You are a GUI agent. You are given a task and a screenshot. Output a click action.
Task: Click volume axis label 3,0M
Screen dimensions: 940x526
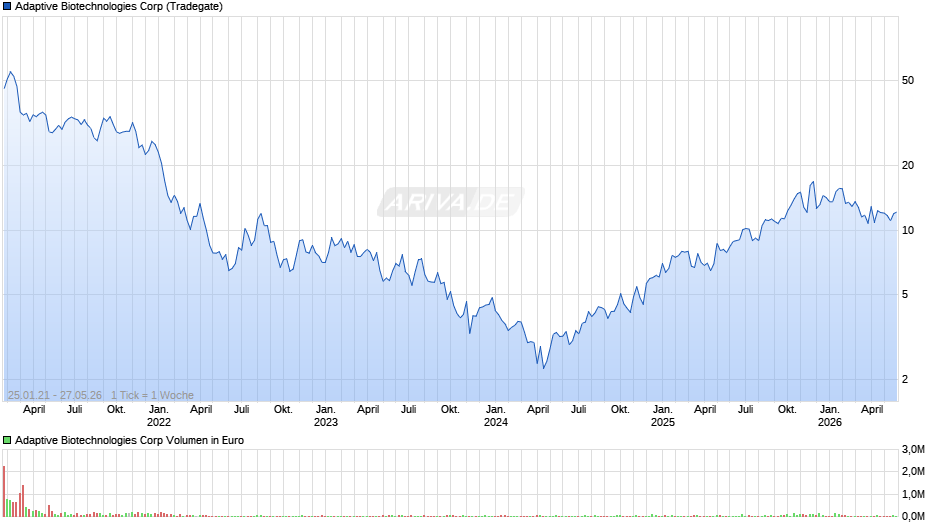point(913,449)
